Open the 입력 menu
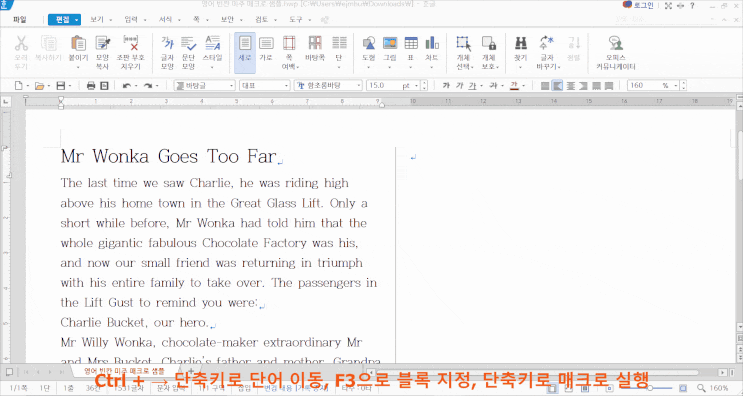743x396 pixels. pos(131,19)
